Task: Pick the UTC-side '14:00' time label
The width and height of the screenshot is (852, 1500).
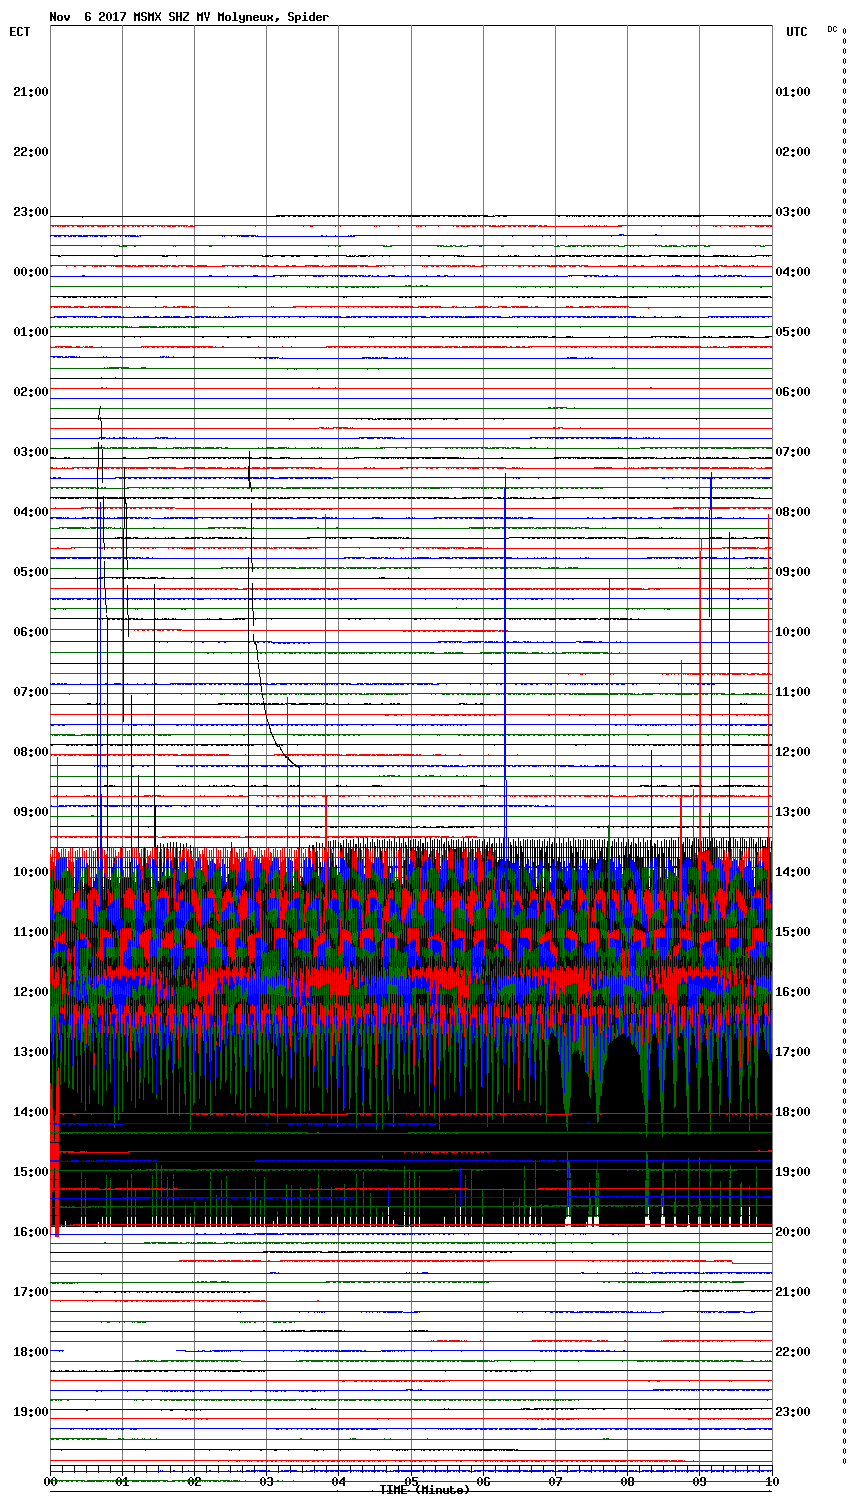Action: (x=793, y=872)
